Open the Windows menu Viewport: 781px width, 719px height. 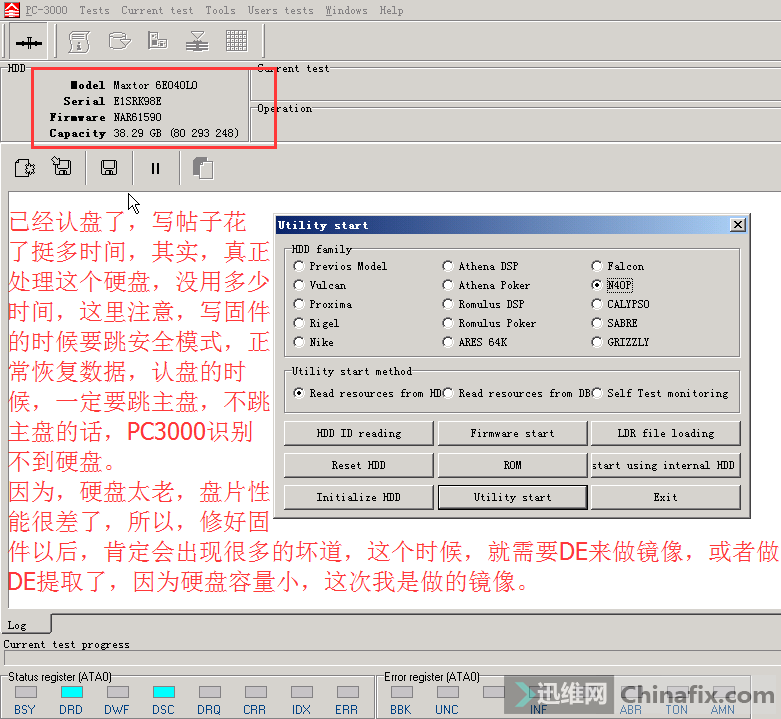(346, 10)
